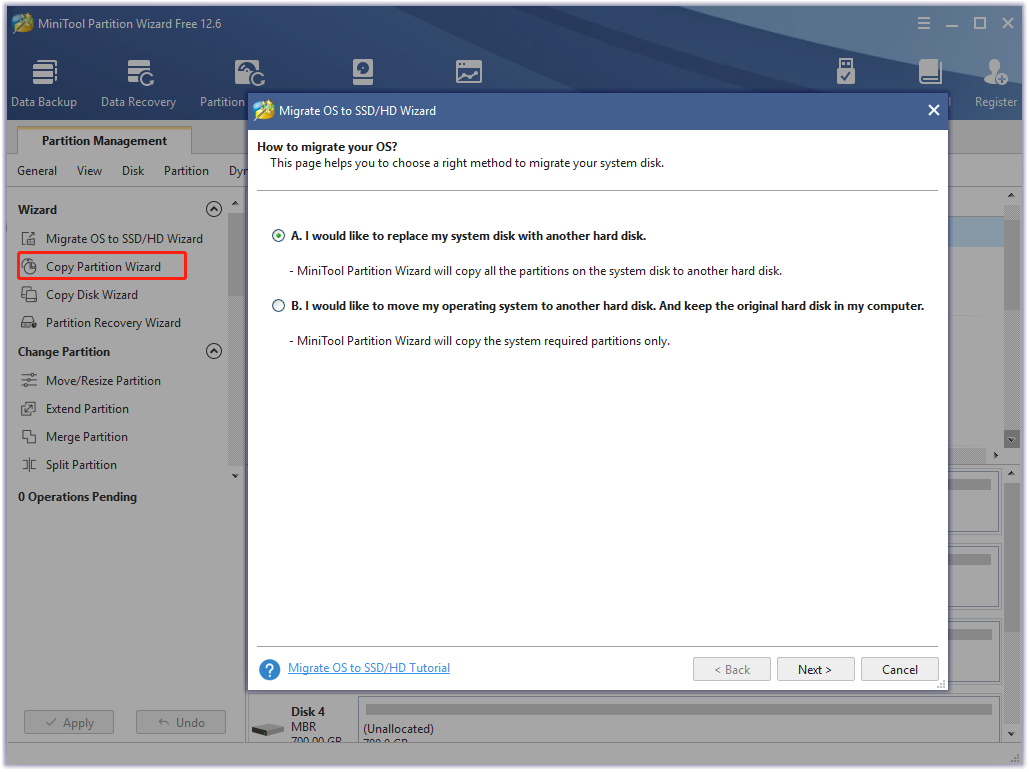Open Data Backup tool in toolbar
The width and height of the screenshot is (1029, 772).
(44, 83)
